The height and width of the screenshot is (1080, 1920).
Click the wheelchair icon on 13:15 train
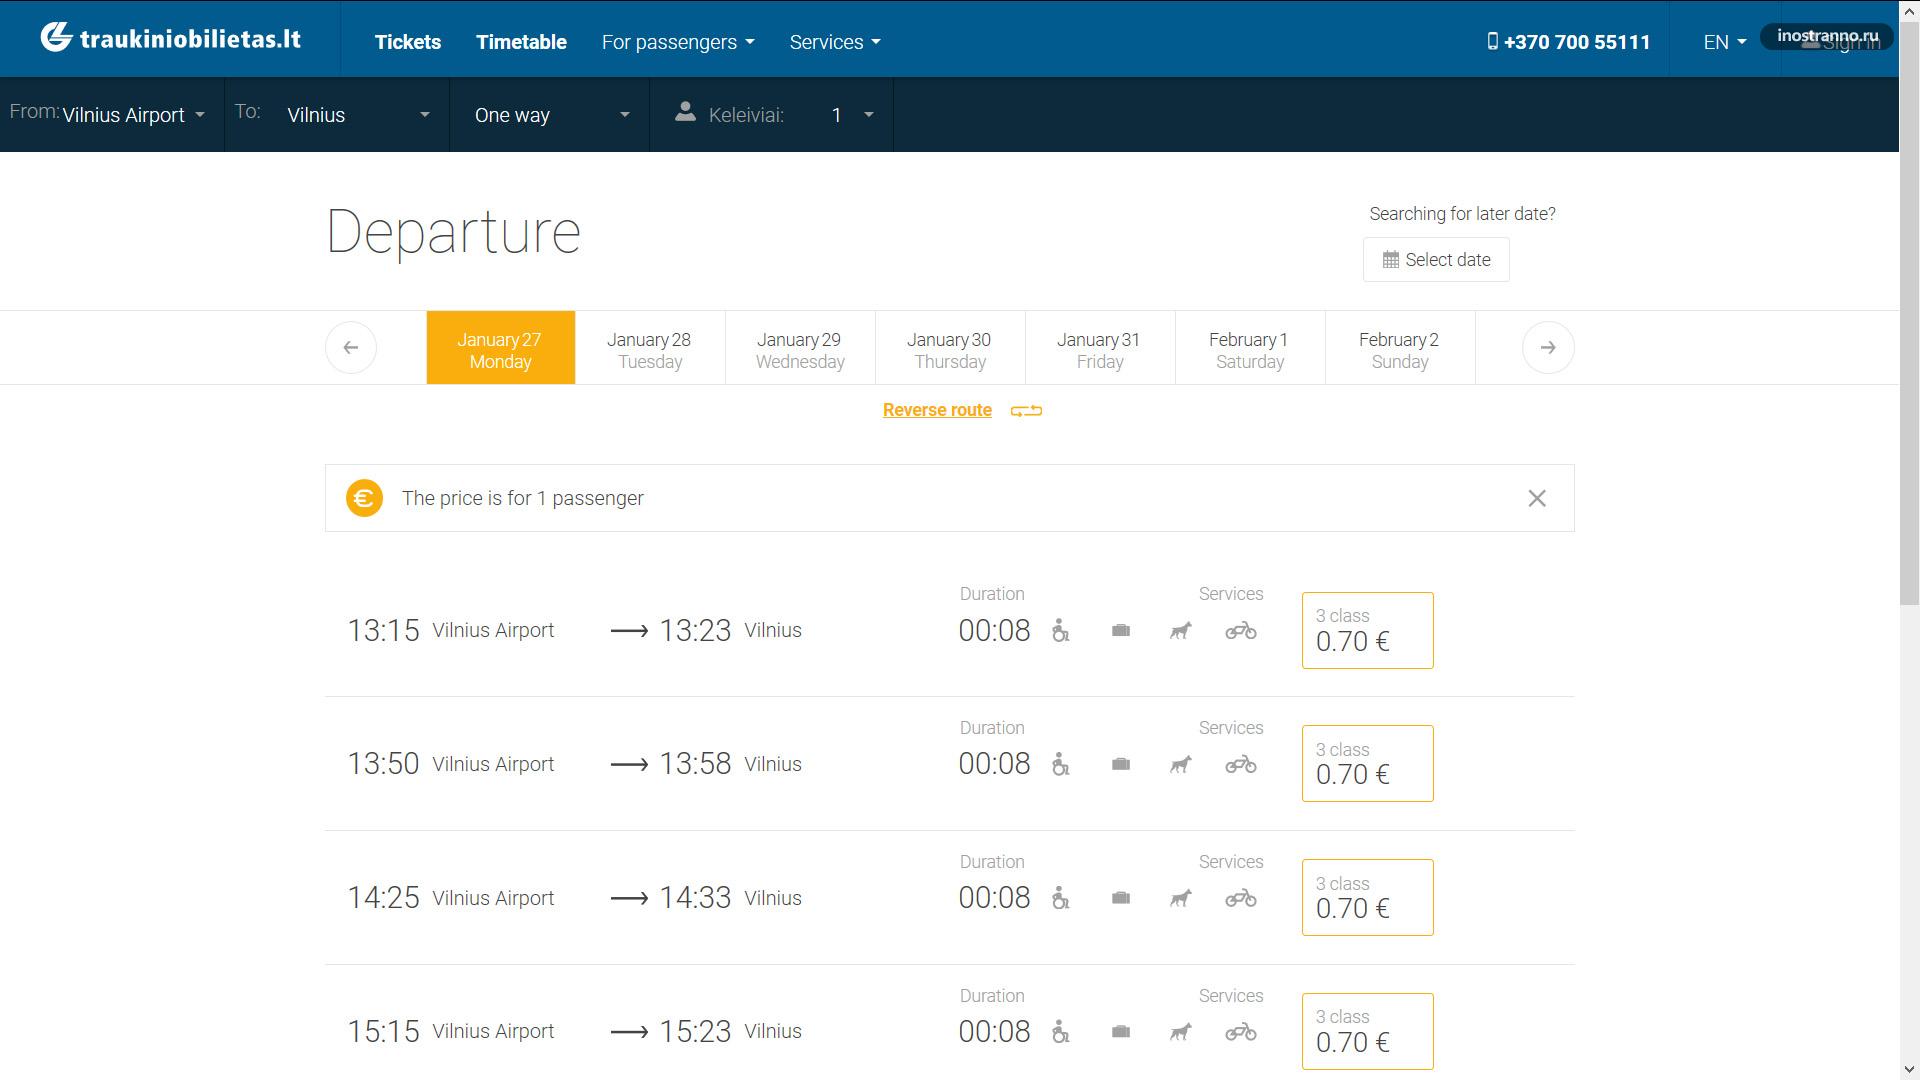click(x=1060, y=631)
